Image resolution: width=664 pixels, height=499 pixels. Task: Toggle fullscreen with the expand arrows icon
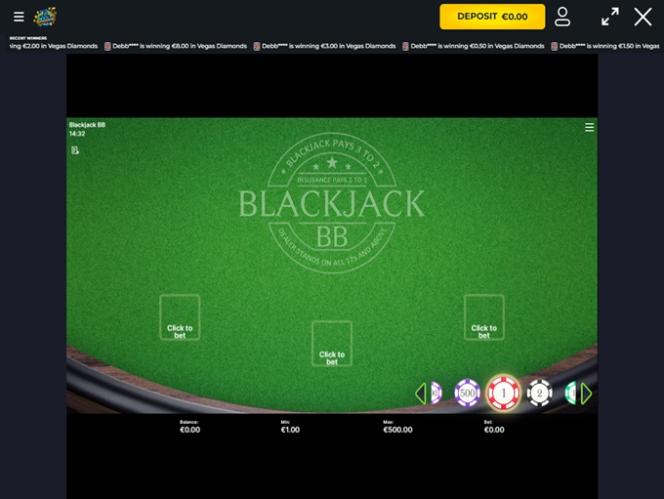(610, 17)
